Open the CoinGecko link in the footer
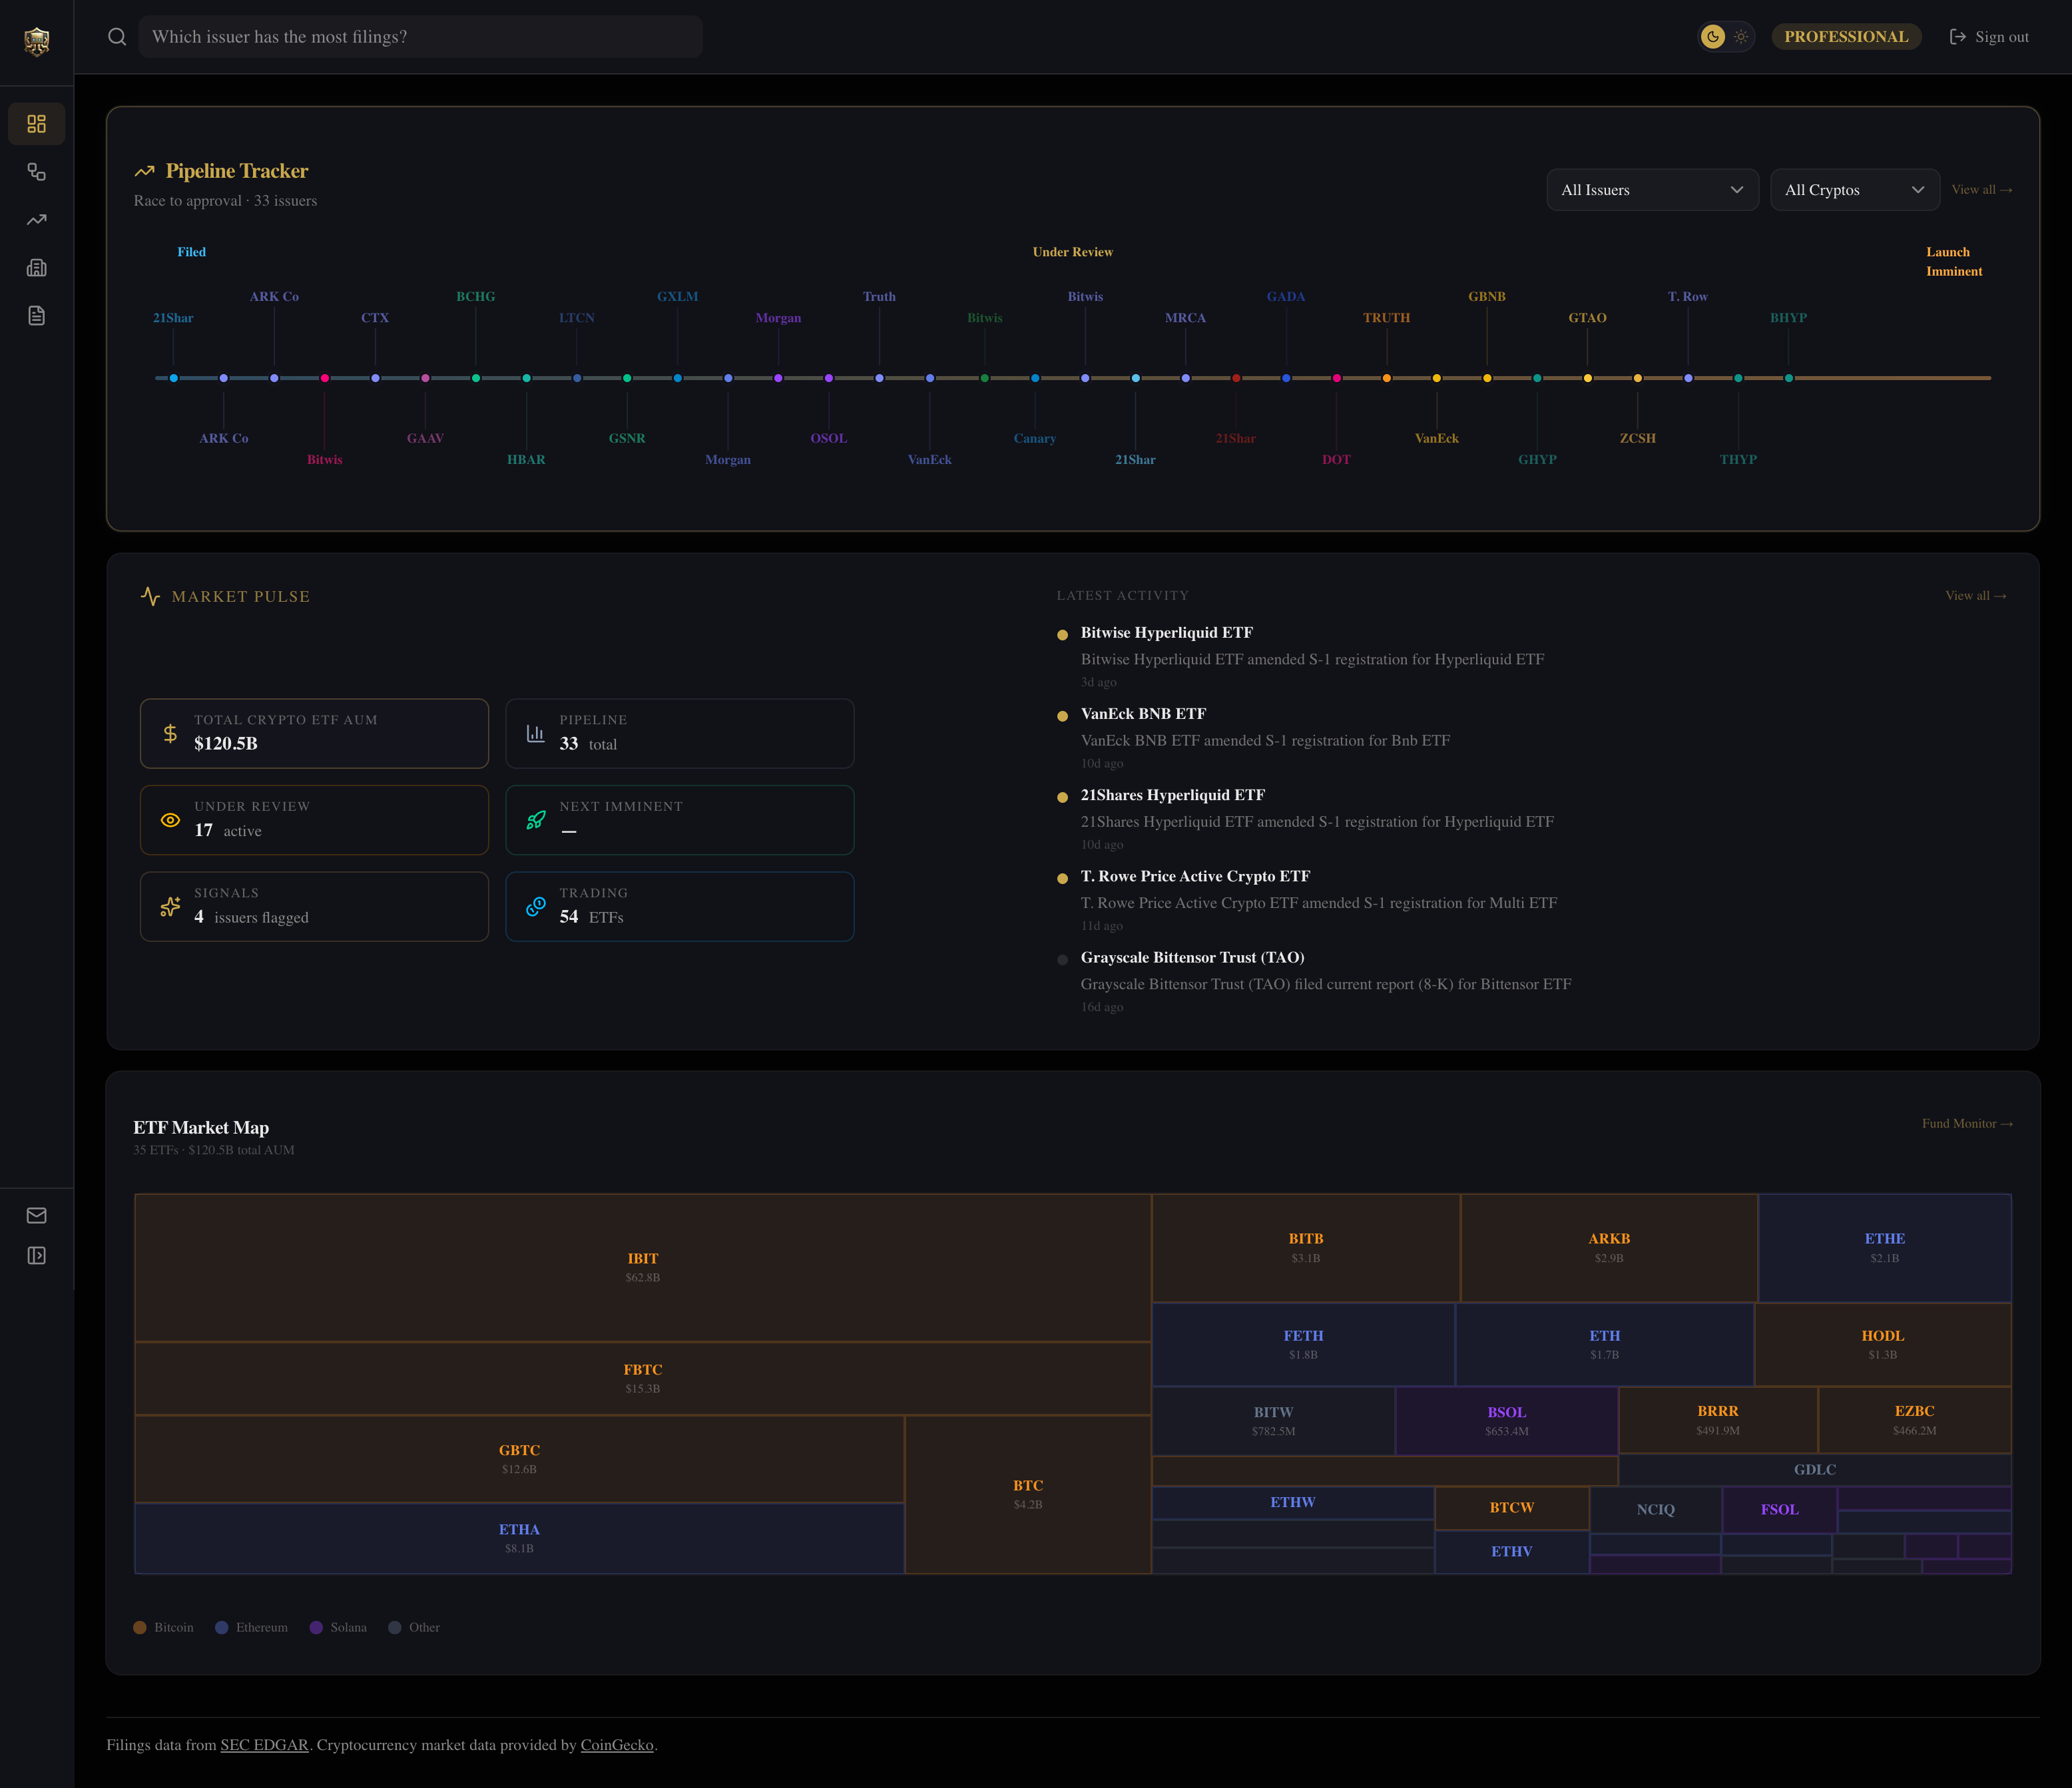The image size is (2072, 1788). point(617,1745)
